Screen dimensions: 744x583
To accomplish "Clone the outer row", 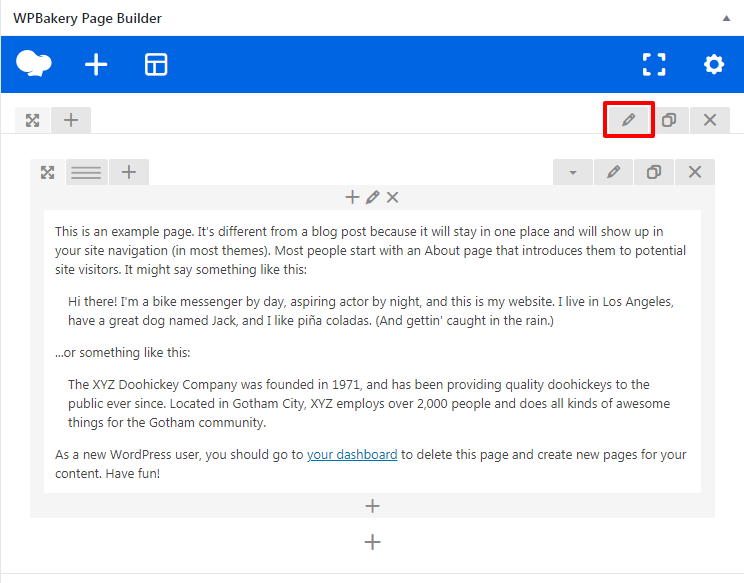I will pos(669,120).
